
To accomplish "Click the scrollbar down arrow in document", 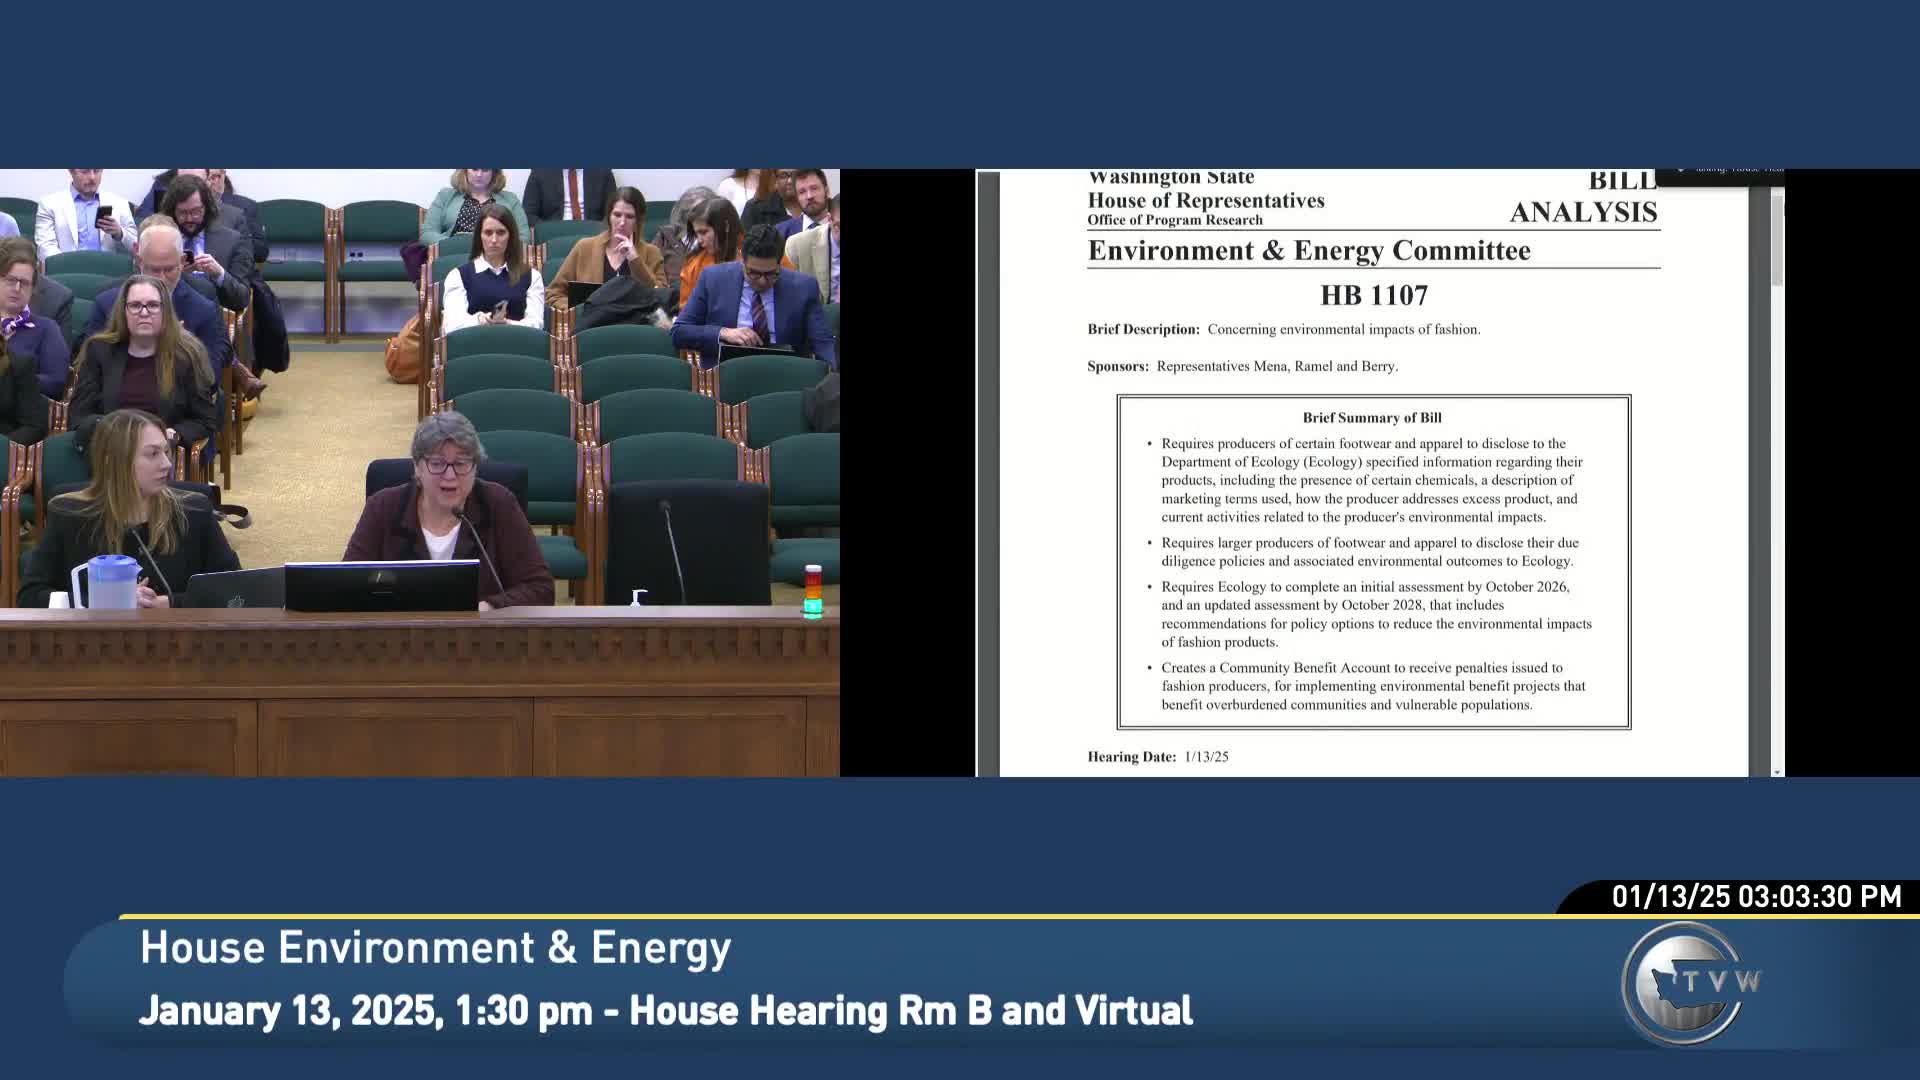I will coord(1777,771).
